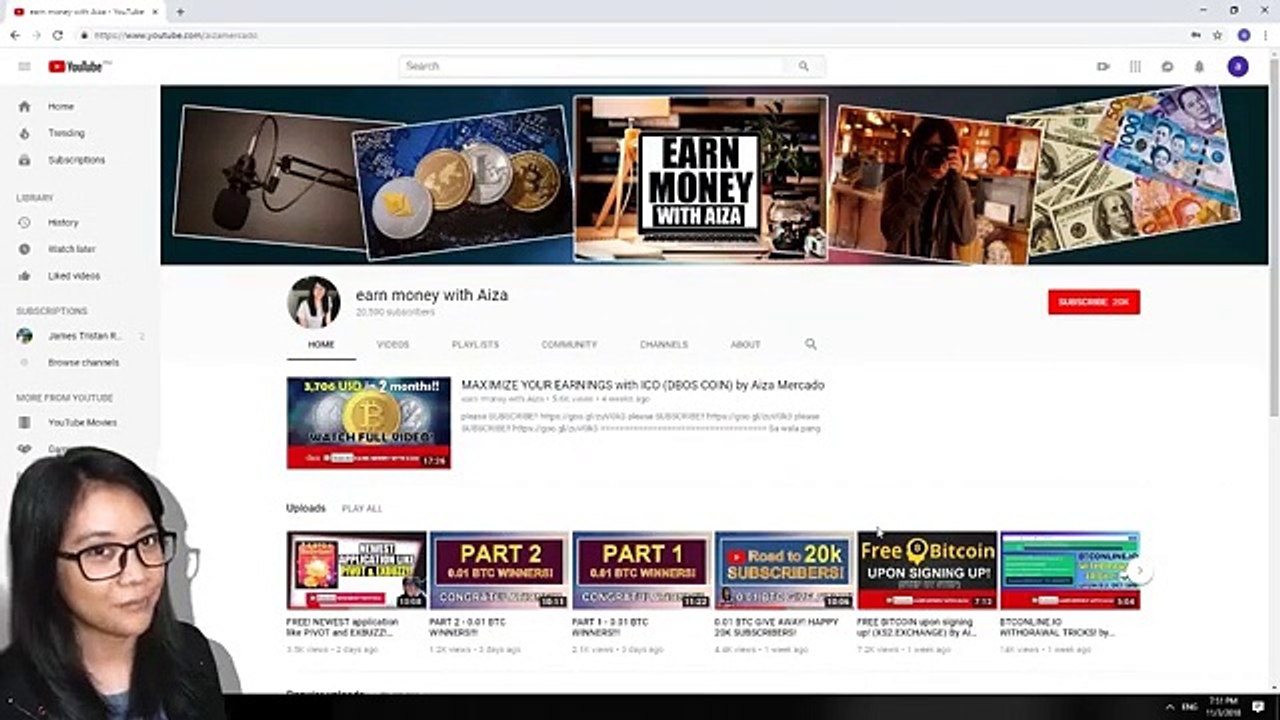The image size is (1280, 720).
Task: Click in the YouTube search field
Action: pyautogui.click(x=592, y=66)
